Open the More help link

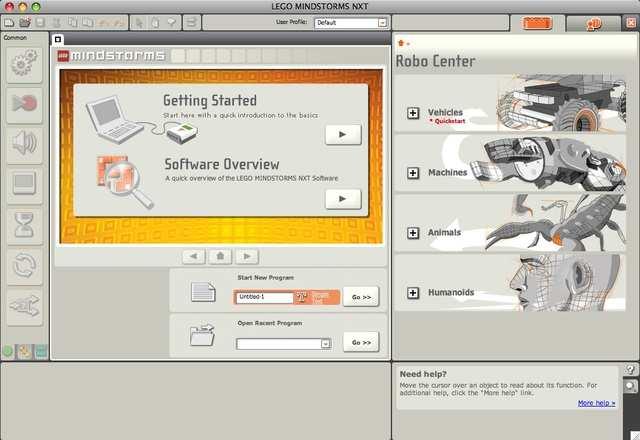coord(596,403)
